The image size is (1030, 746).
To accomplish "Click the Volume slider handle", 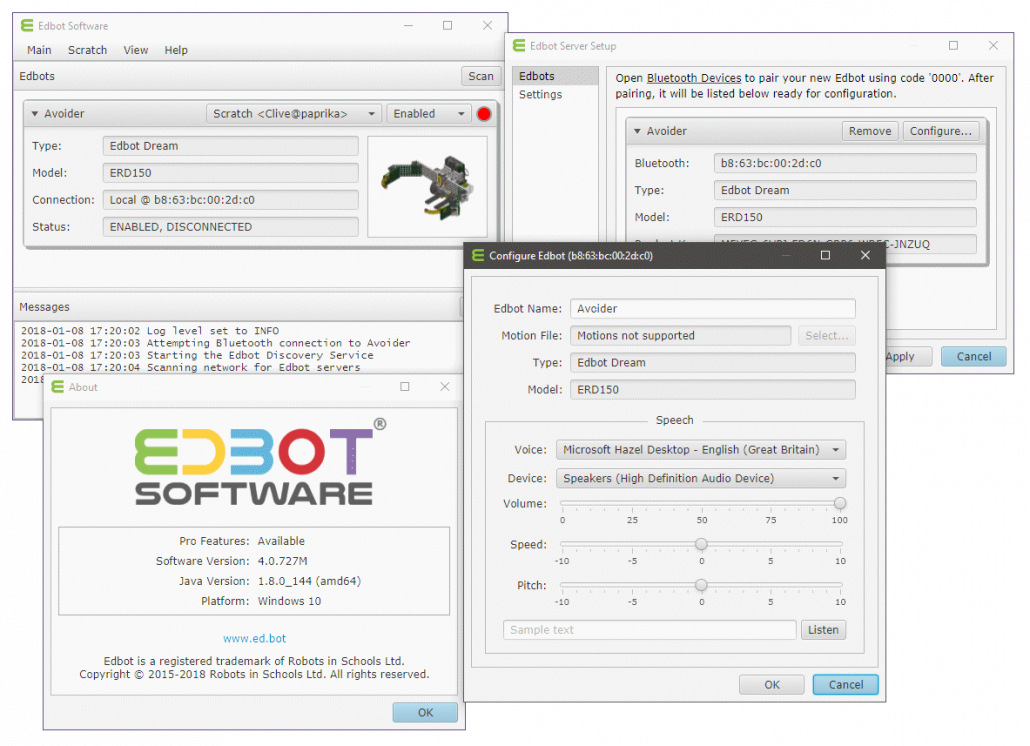I will (x=841, y=503).
